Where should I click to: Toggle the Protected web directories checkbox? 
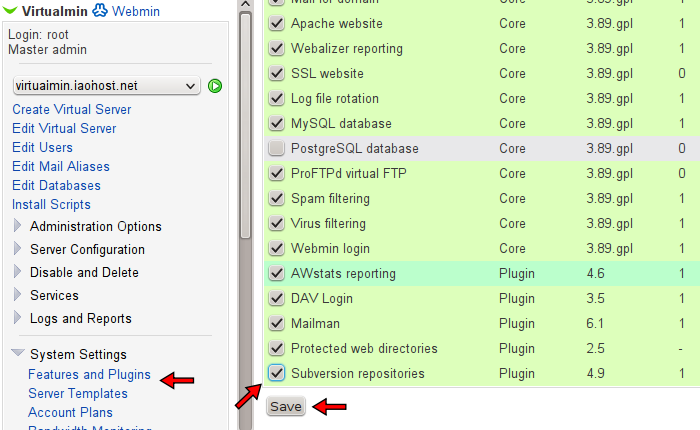click(x=277, y=348)
